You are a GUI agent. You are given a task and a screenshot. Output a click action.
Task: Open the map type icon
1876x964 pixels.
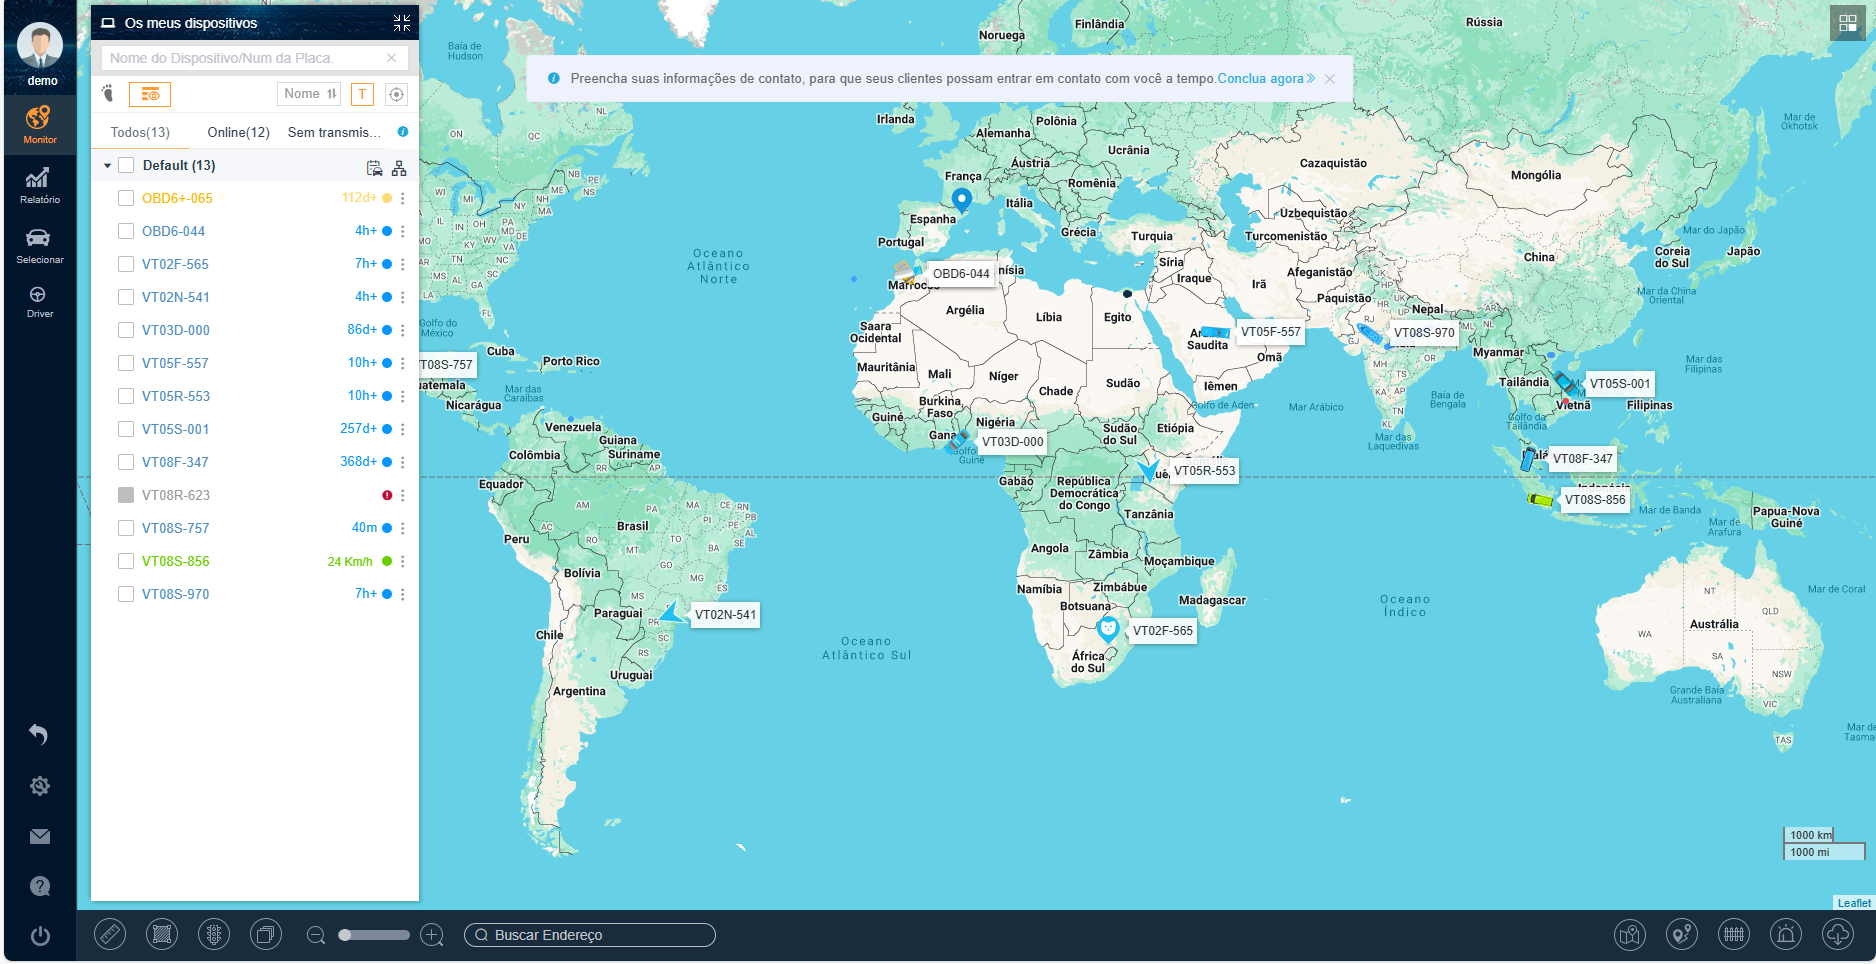pyautogui.click(x=1630, y=935)
